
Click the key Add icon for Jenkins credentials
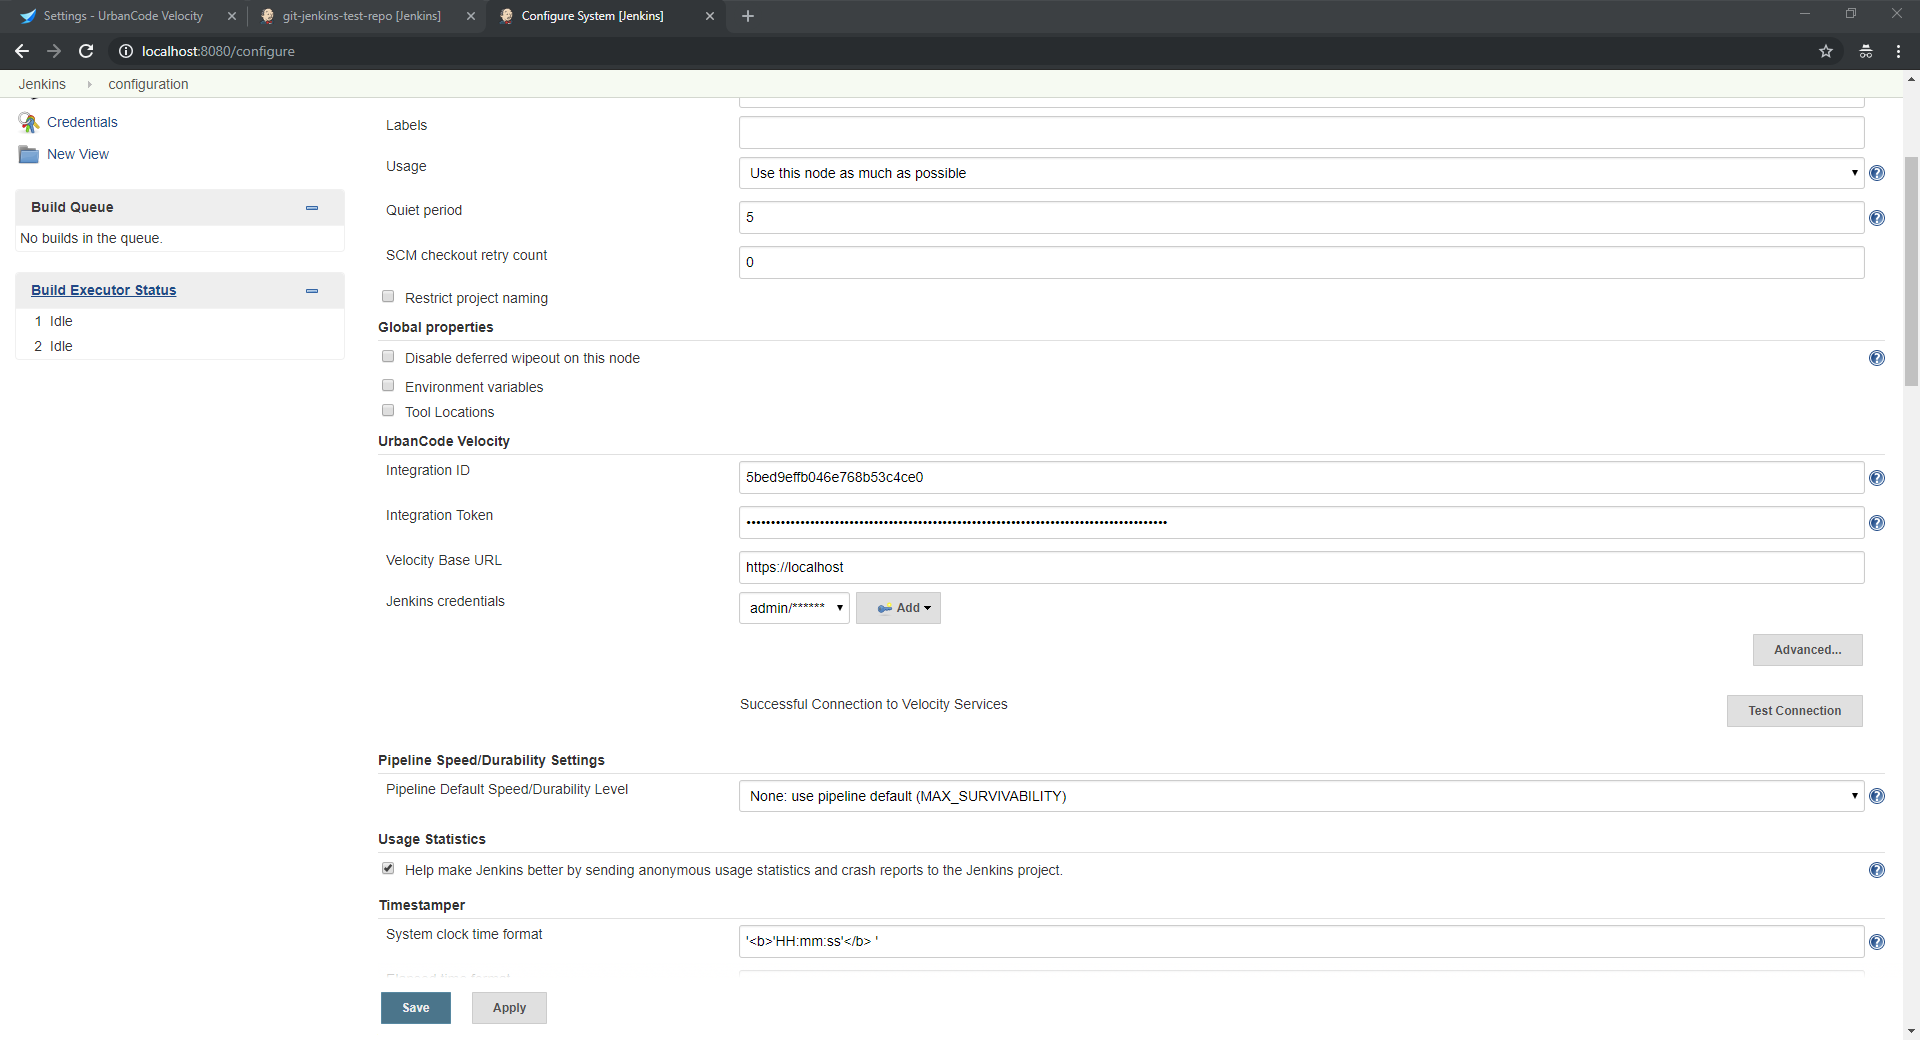884,608
